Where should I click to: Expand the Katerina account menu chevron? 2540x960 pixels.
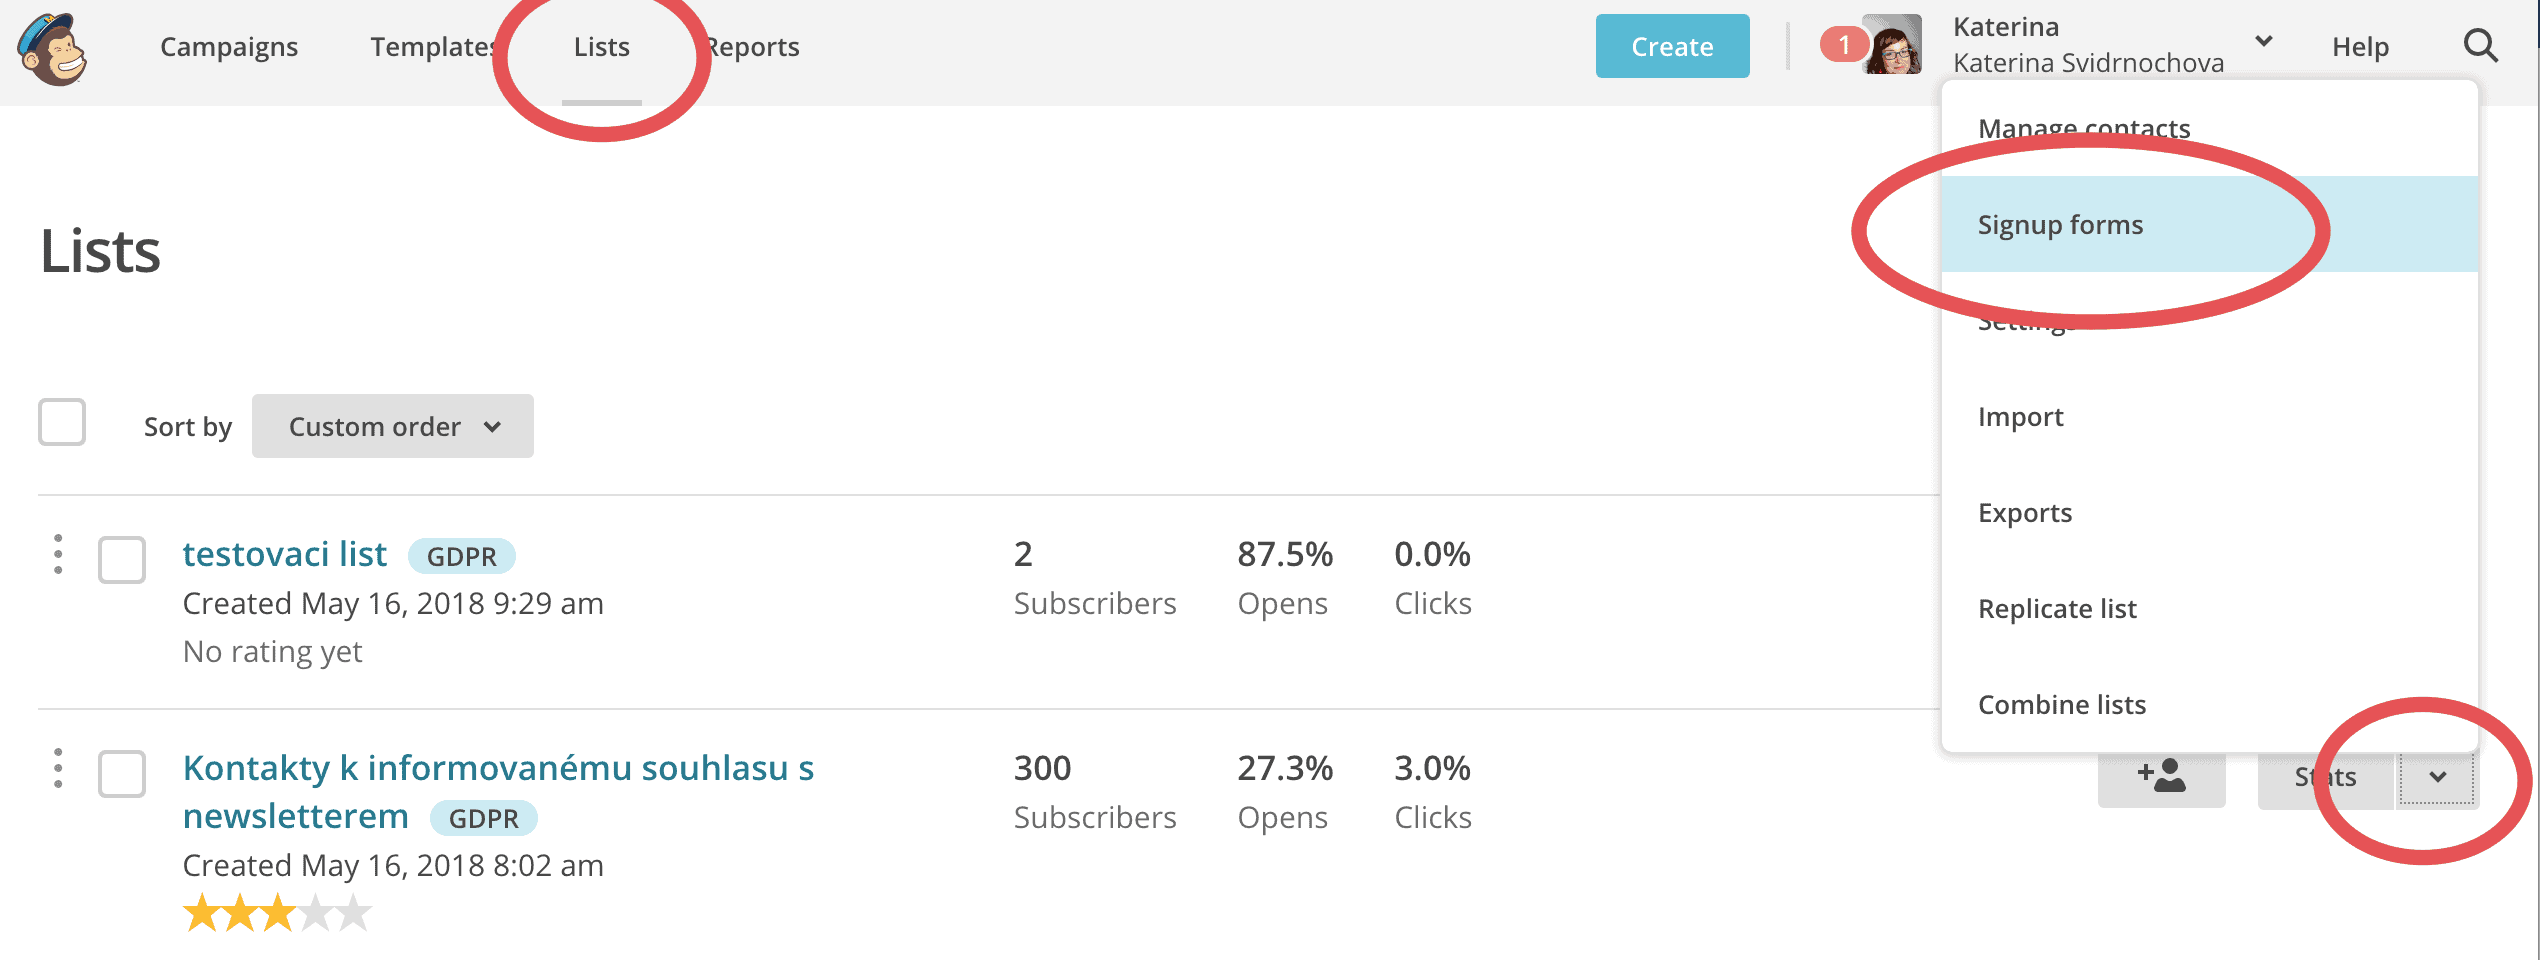point(2264,42)
